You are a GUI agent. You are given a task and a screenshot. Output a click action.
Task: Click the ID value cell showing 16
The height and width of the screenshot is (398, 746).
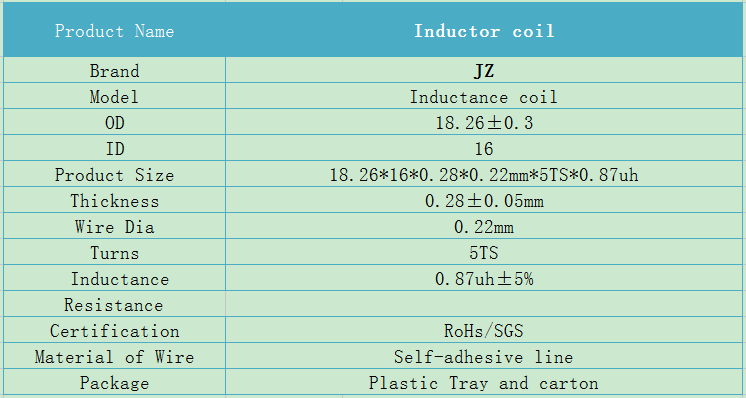[484, 148]
